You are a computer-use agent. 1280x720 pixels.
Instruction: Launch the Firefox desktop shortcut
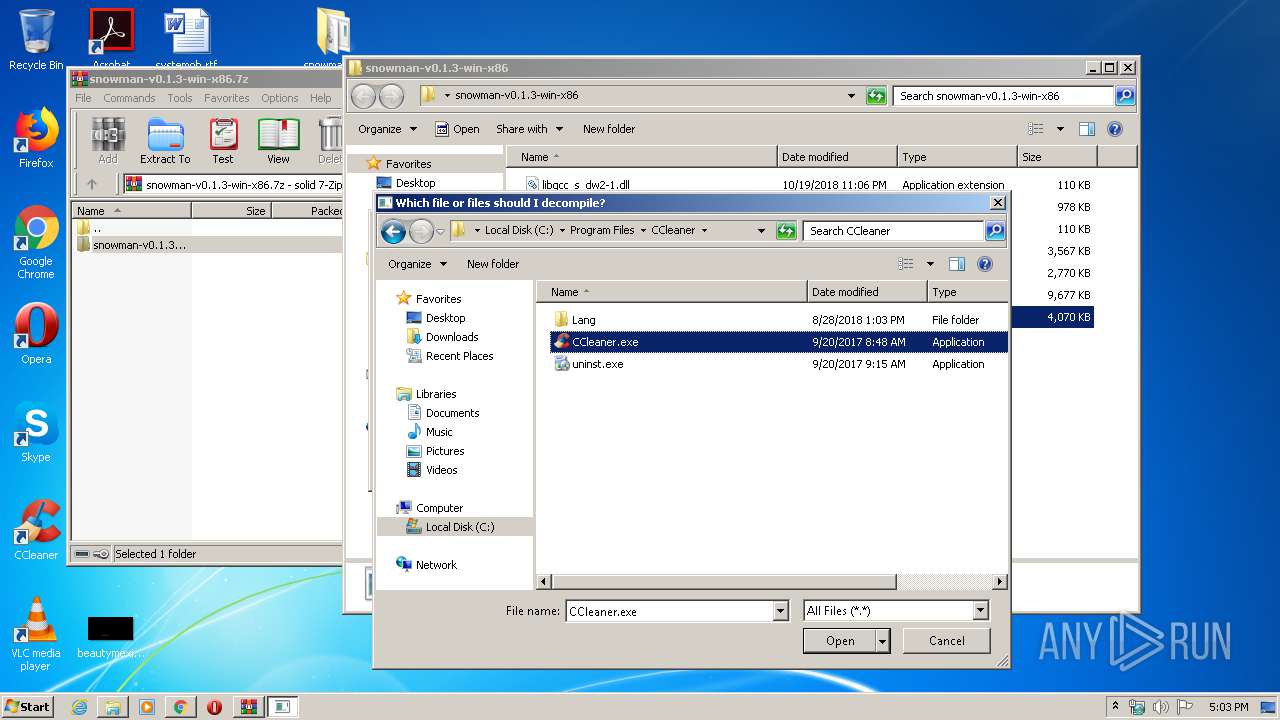[36, 138]
